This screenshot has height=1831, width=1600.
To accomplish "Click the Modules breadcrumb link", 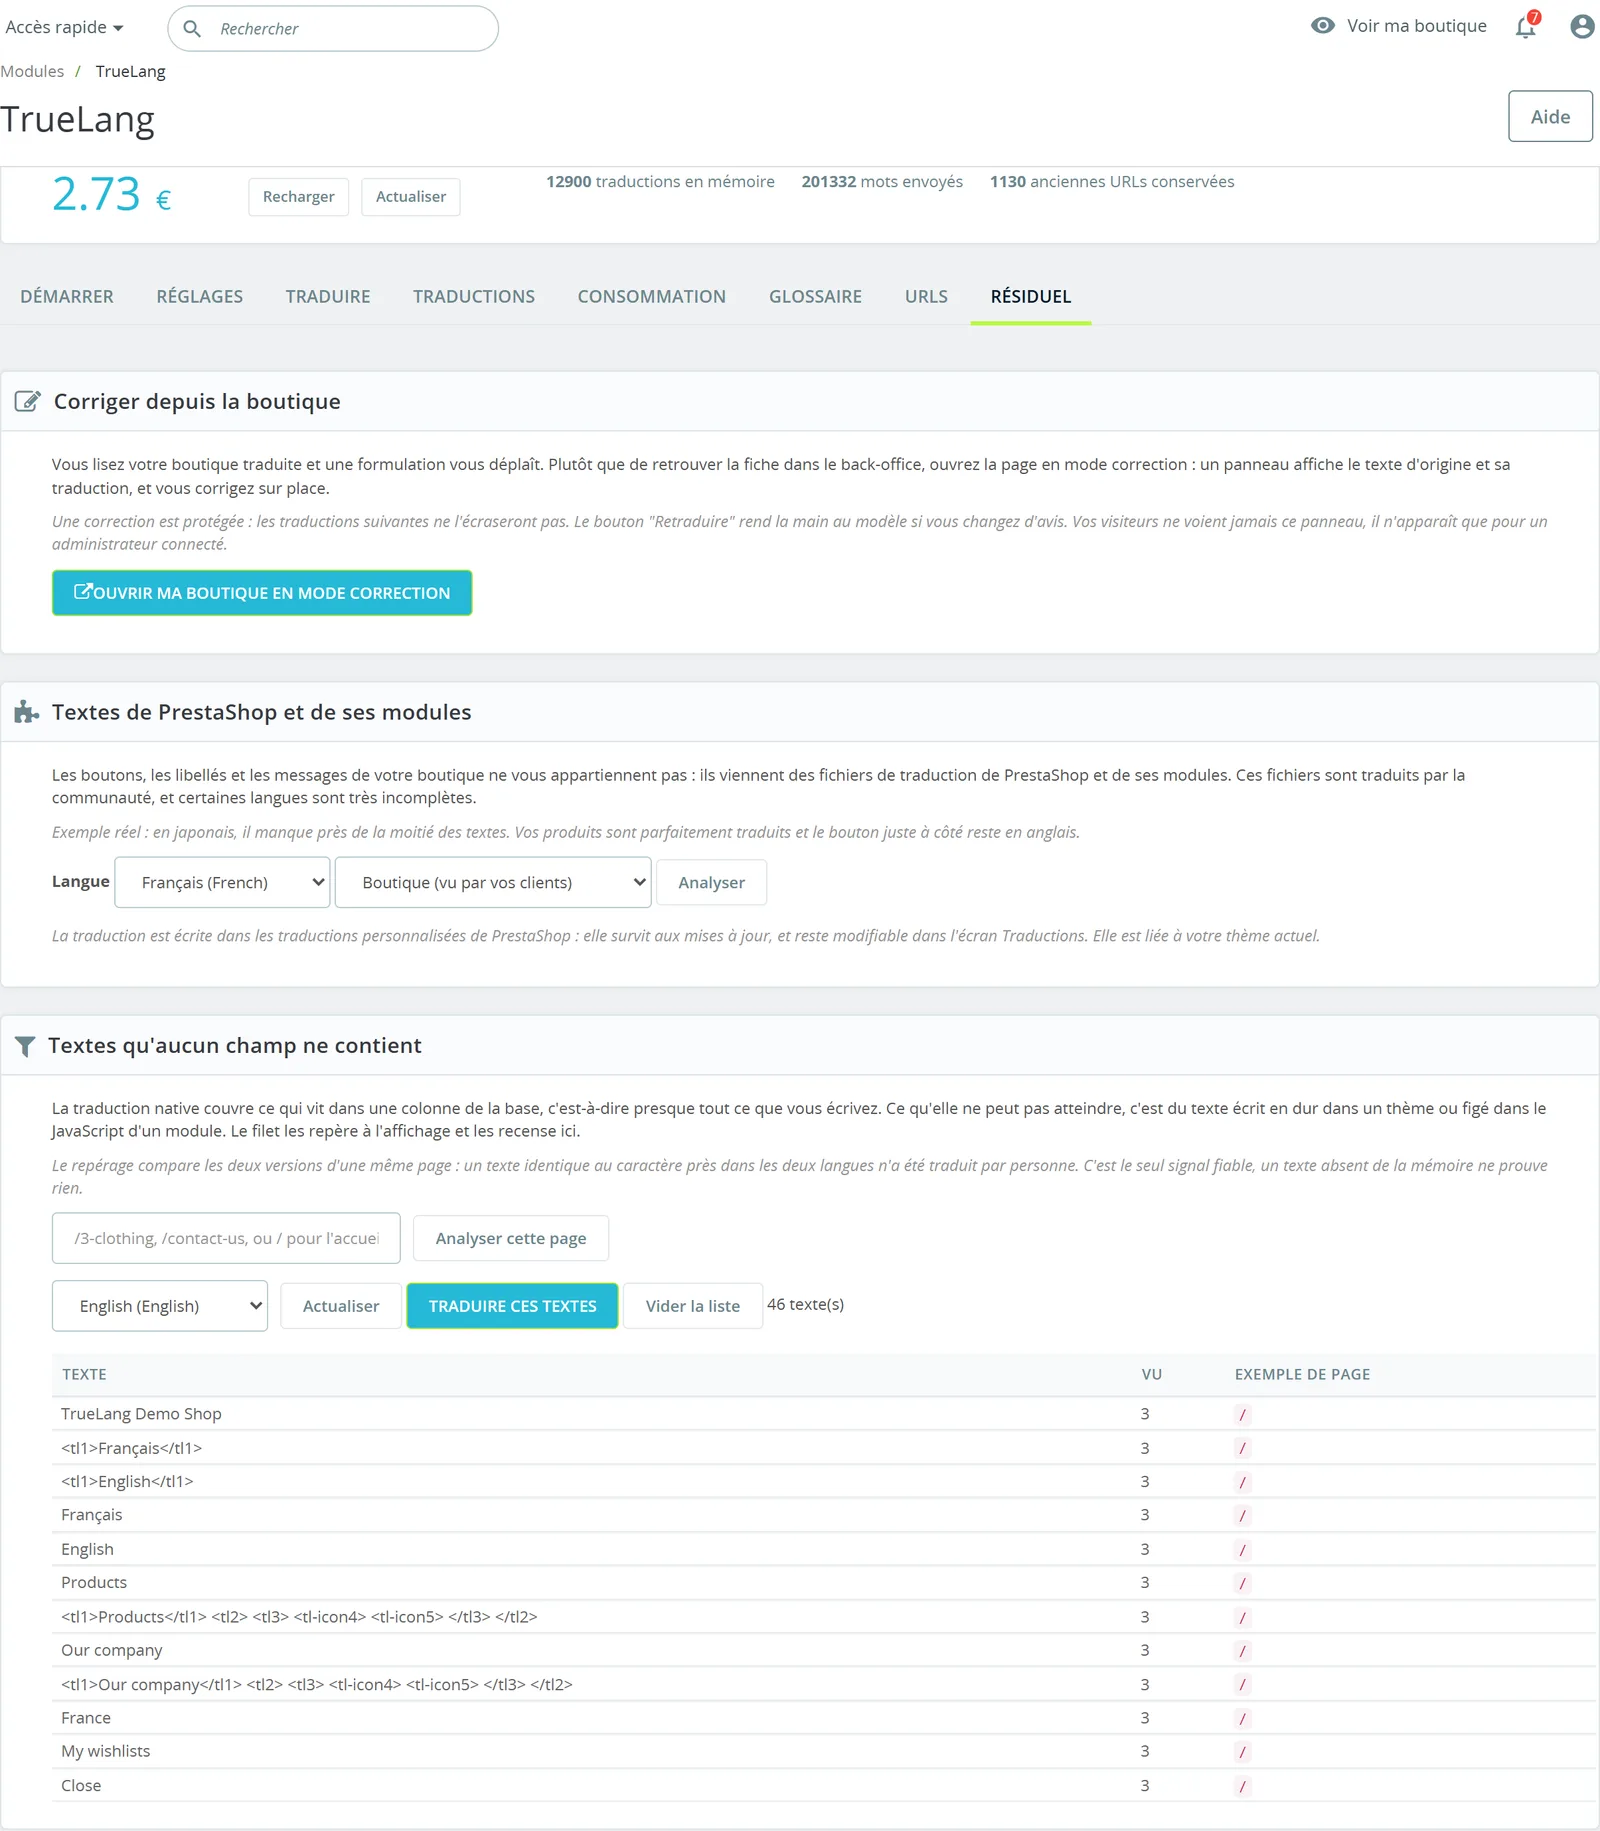I will [x=32, y=71].
